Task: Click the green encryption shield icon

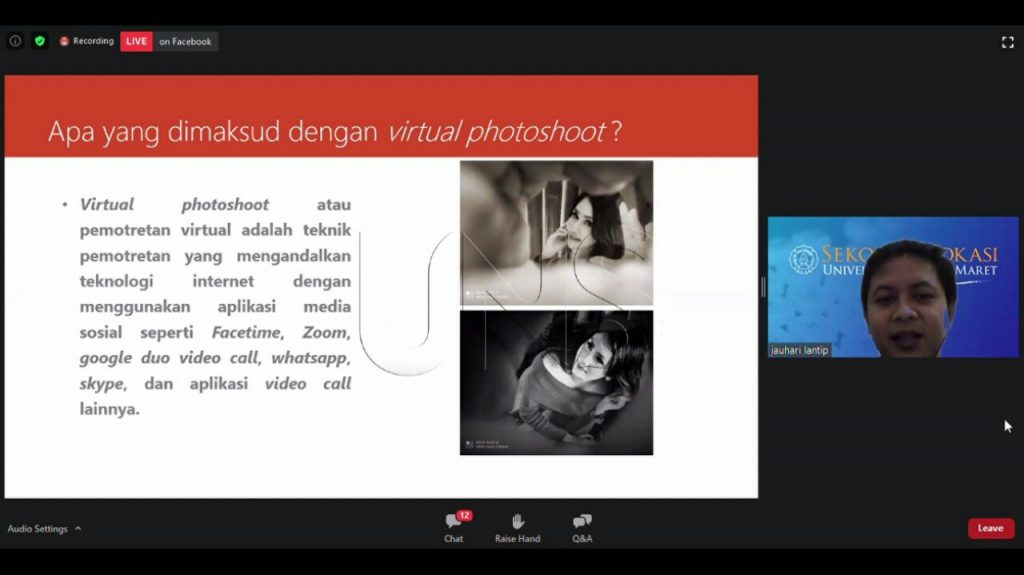Action: tap(40, 41)
